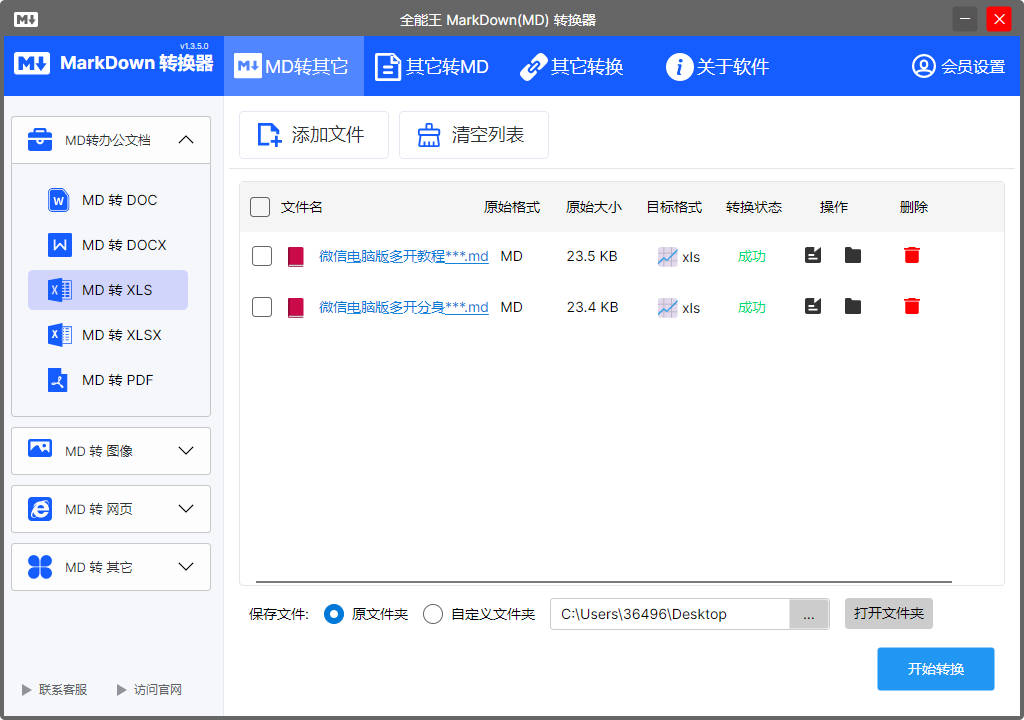Viewport: 1024px width, 720px height.
Task: Click the save path input field
Action: (x=670, y=614)
